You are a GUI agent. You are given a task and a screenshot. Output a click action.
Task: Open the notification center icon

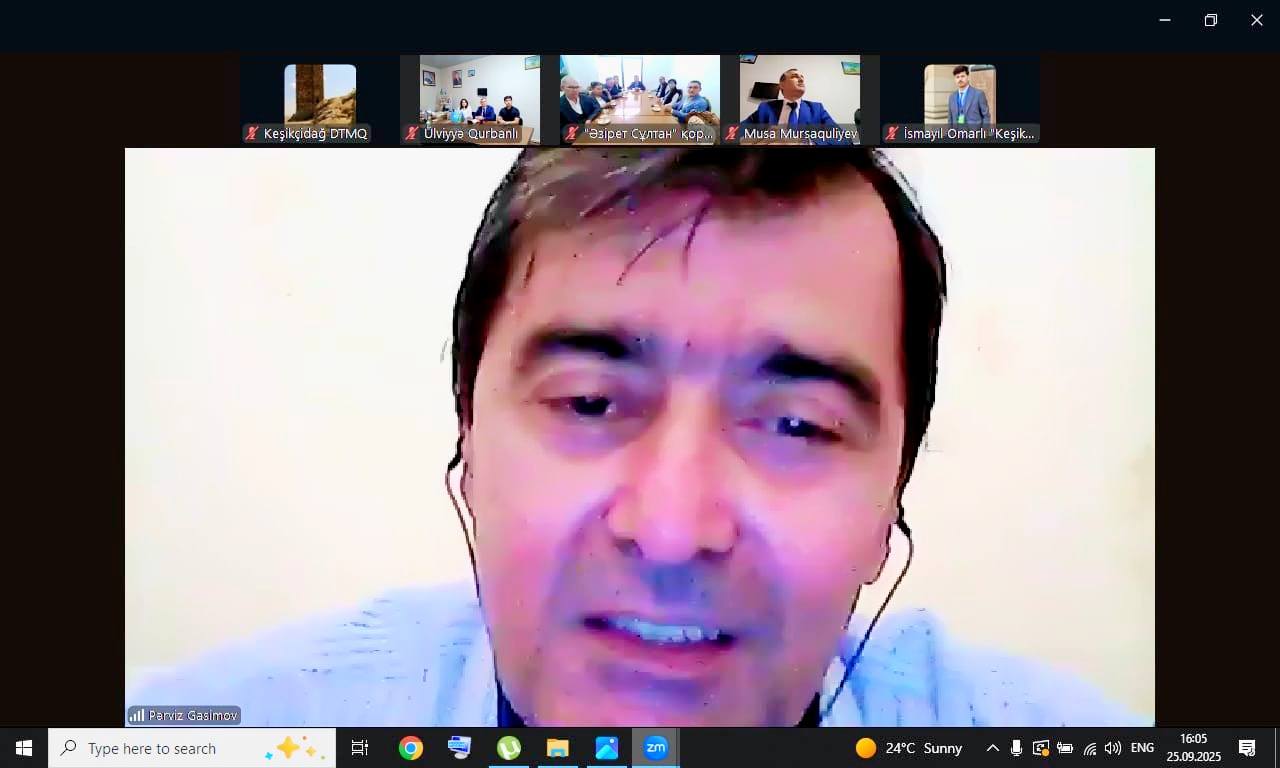(x=1247, y=748)
